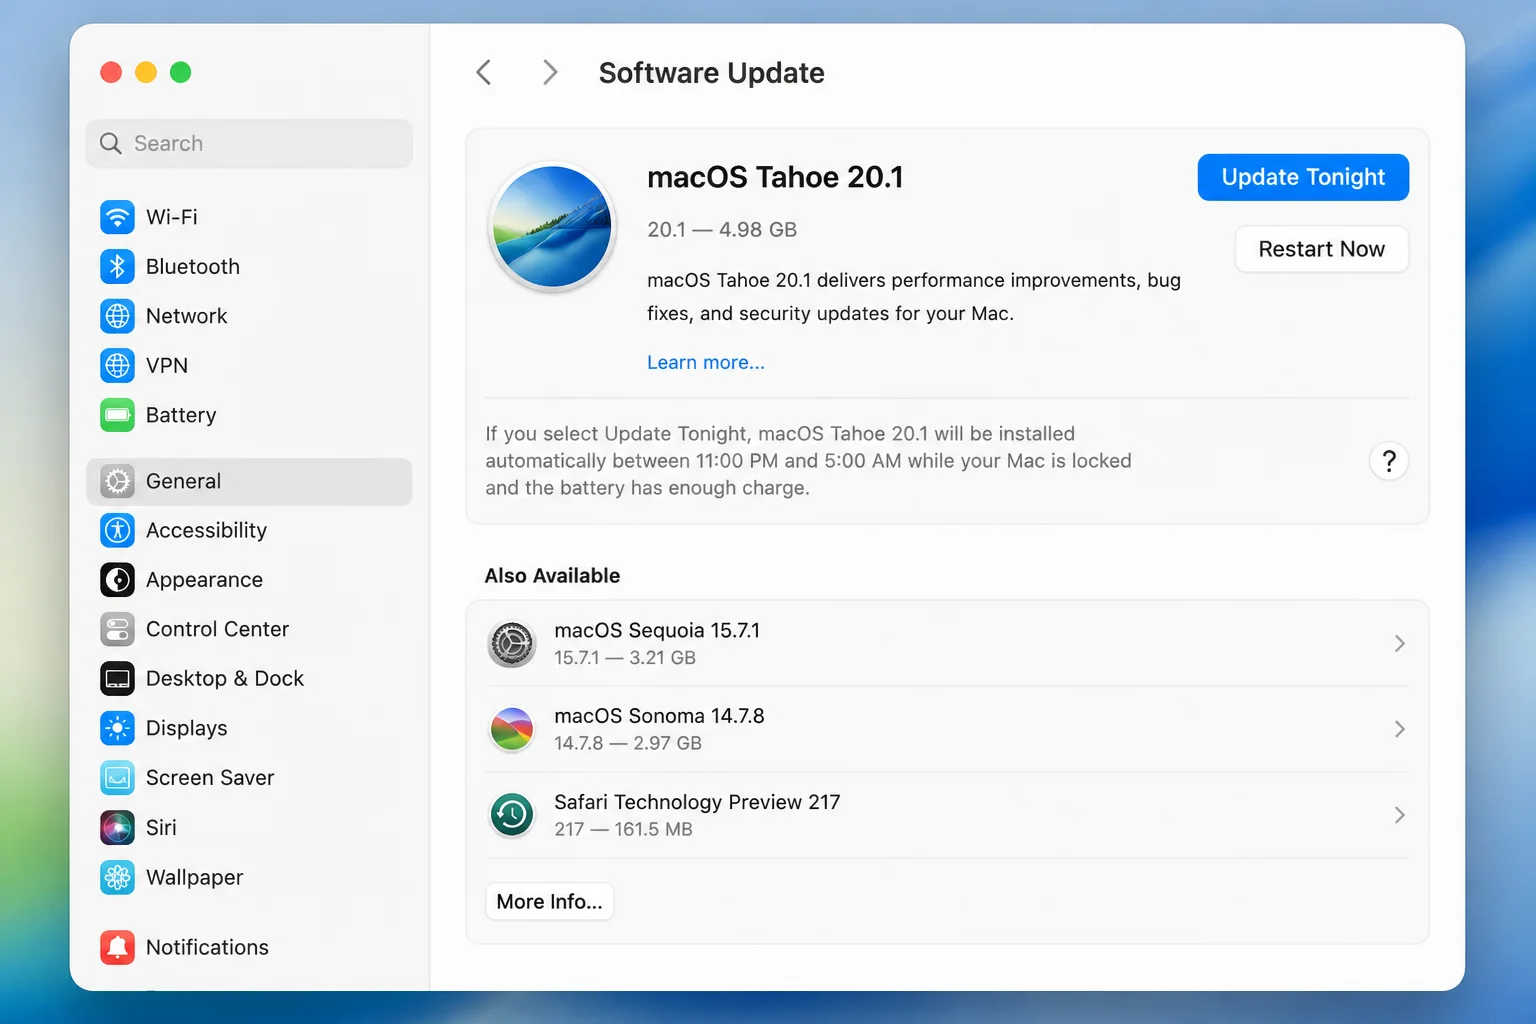
Task: Follow the Learn more... link
Action: pos(706,362)
